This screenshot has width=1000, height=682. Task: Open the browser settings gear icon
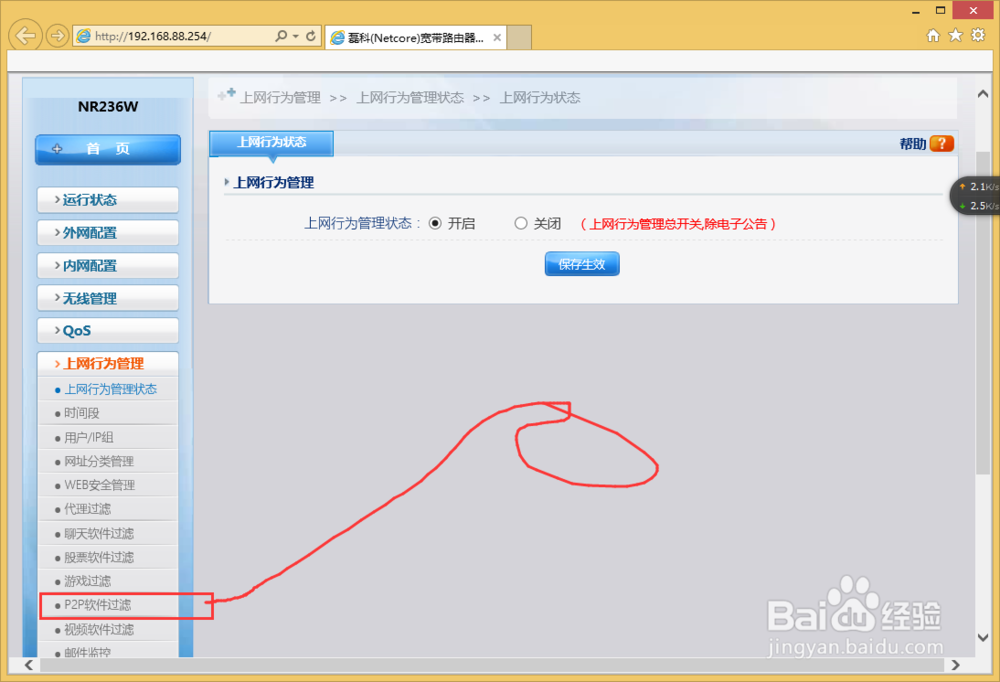977,34
